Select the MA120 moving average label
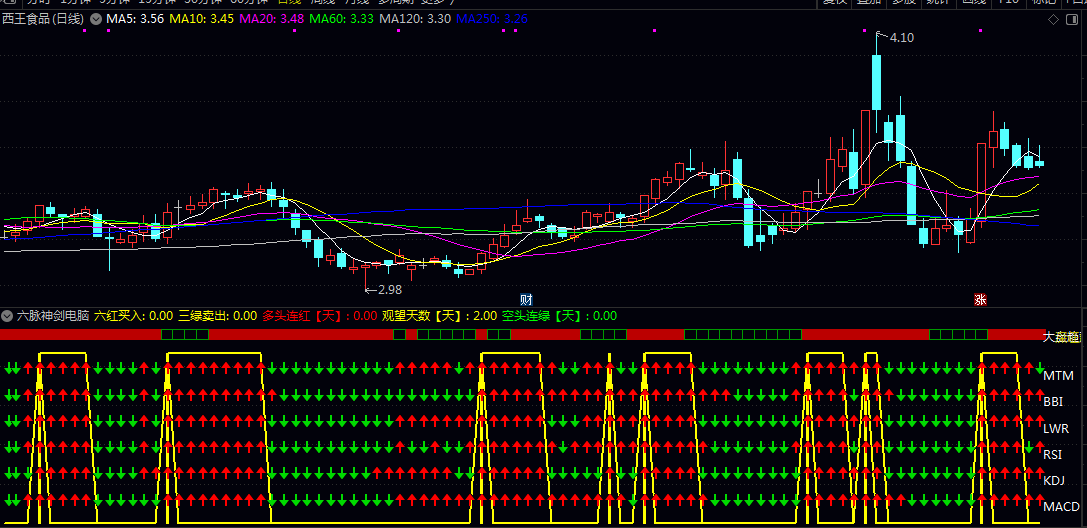1087x528 pixels. click(415, 19)
